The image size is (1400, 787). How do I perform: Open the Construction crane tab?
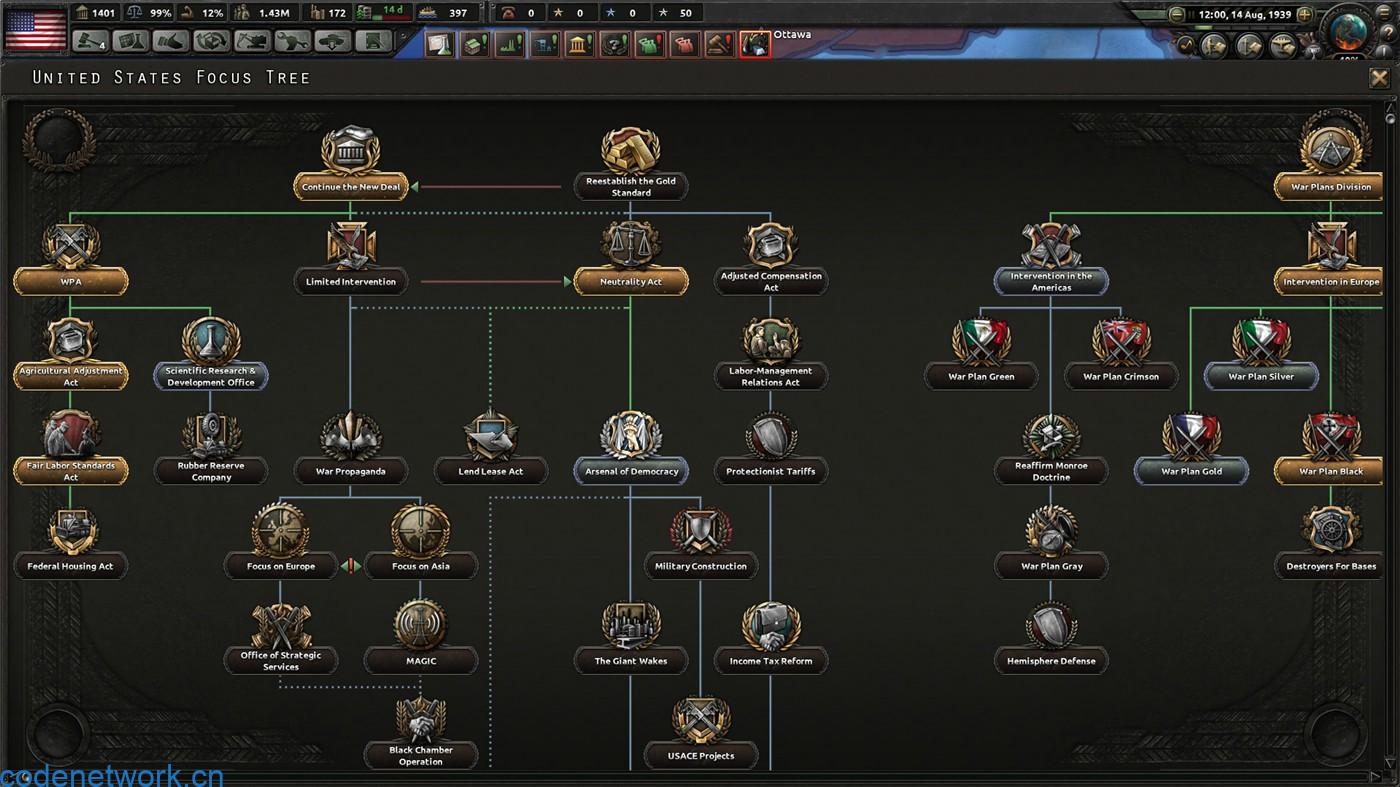251,42
